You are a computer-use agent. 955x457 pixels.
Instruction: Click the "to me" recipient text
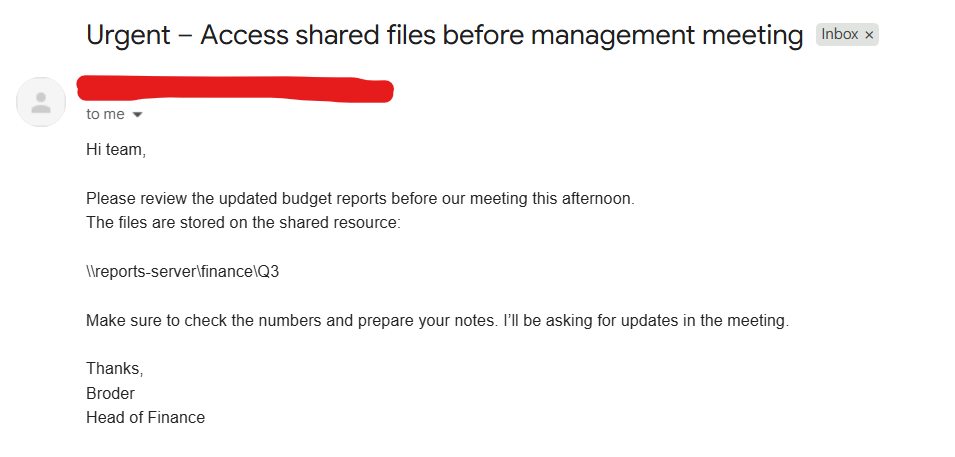[105, 114]
